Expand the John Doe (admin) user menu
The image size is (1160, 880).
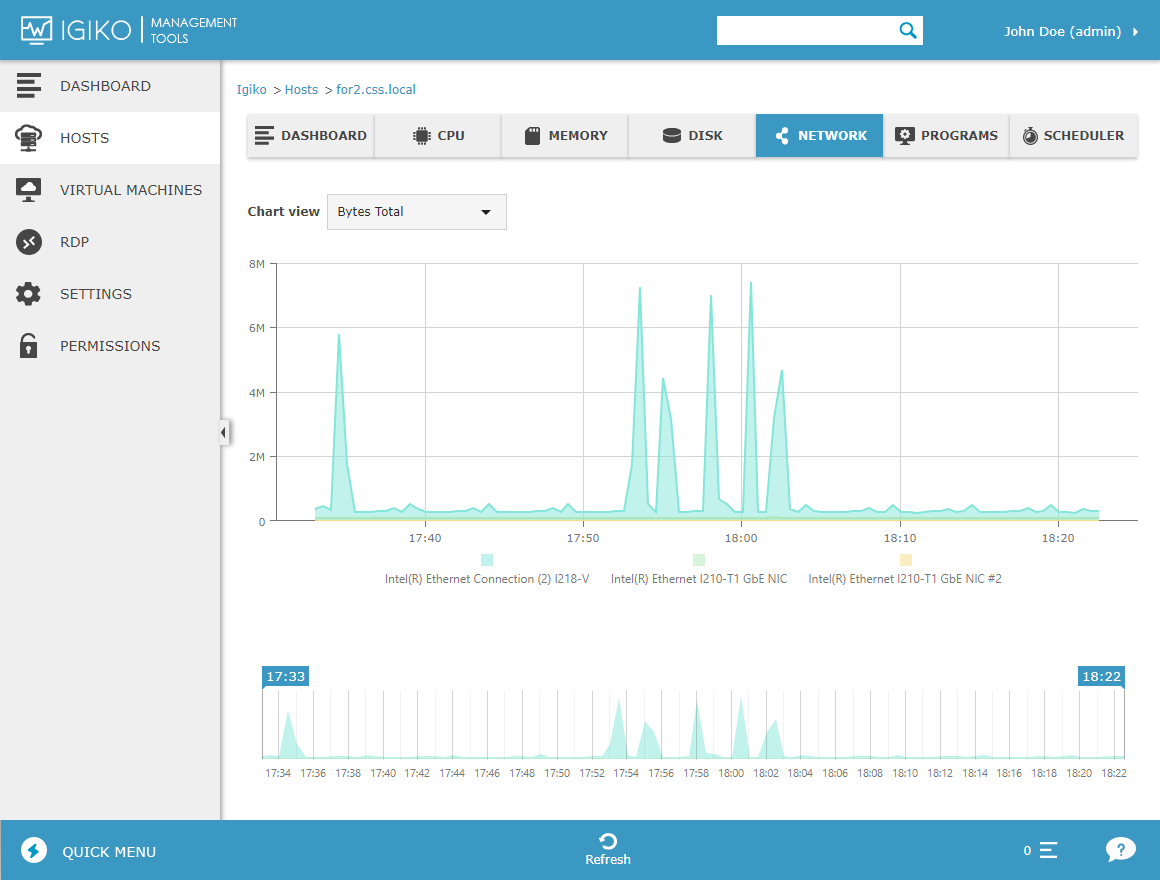coord(1070,31)
